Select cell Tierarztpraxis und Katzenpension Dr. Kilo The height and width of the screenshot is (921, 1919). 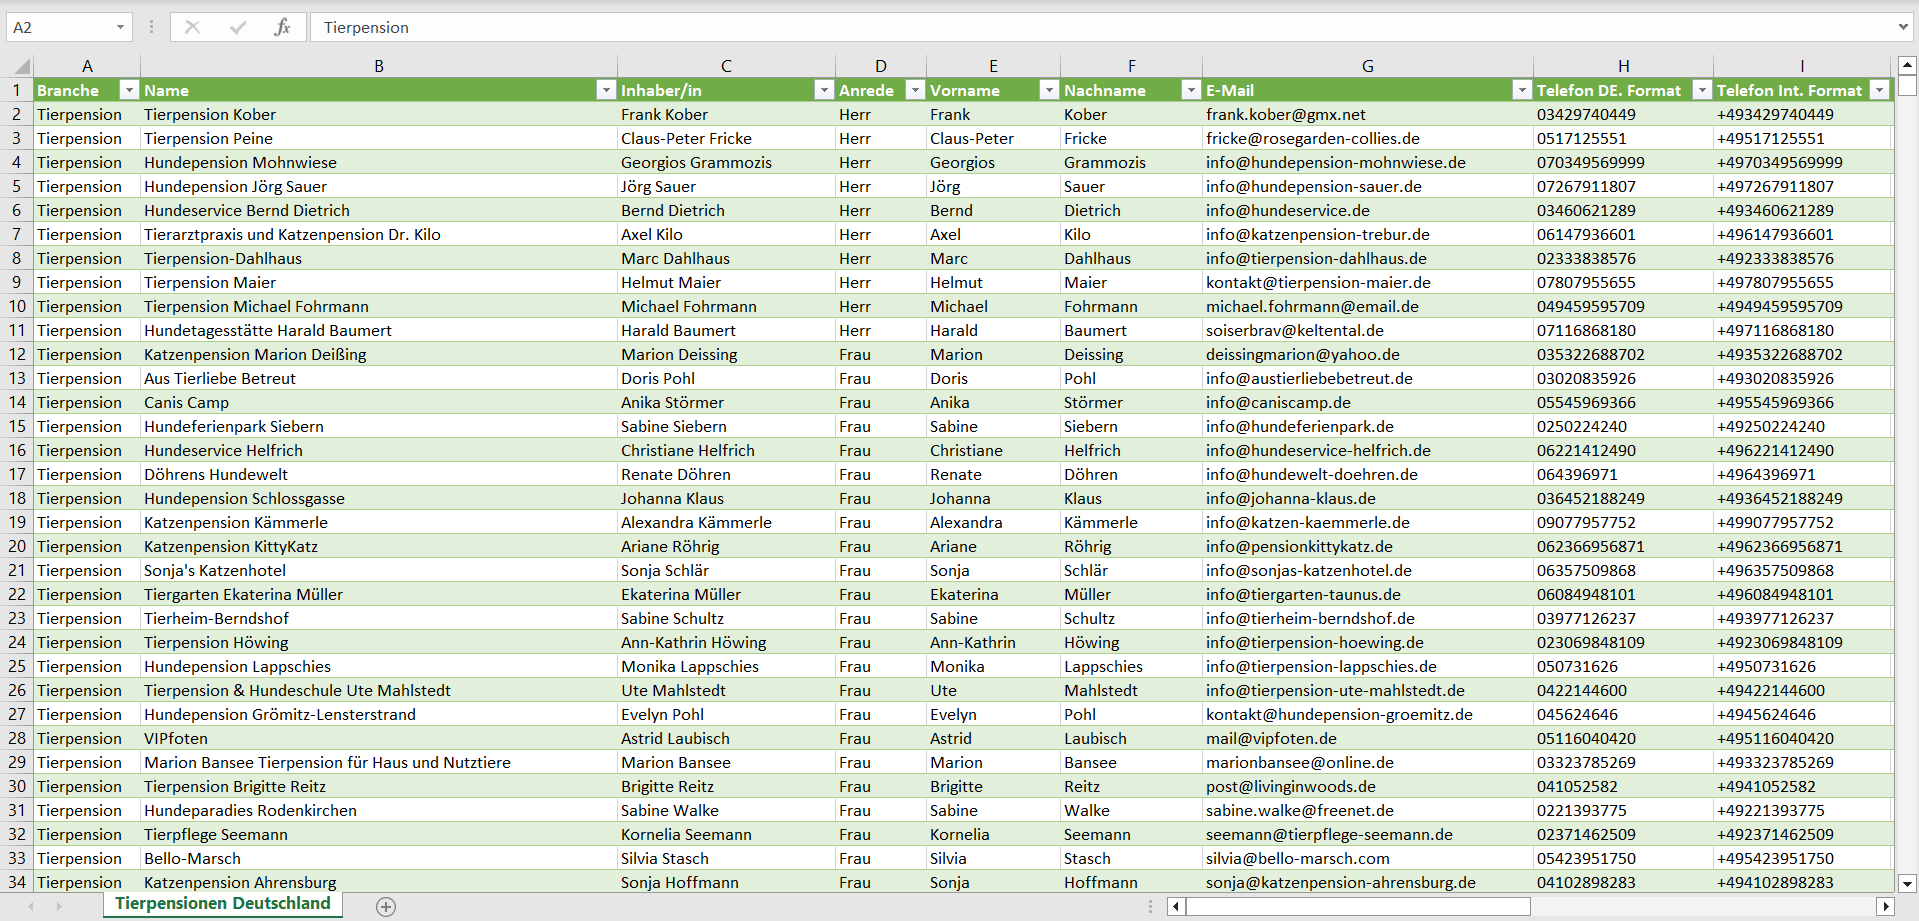pos(379,234)
